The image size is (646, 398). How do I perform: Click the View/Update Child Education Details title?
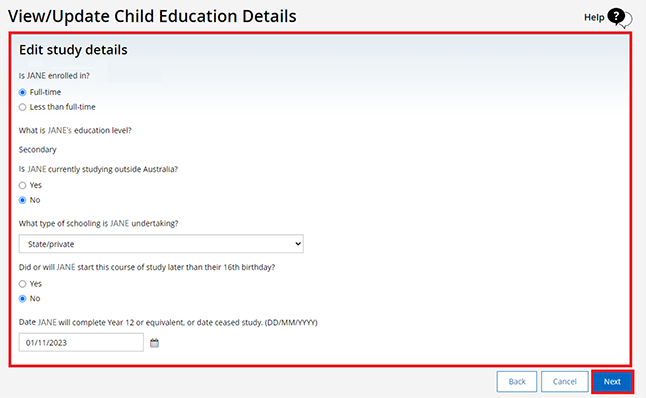pos(152,16)
